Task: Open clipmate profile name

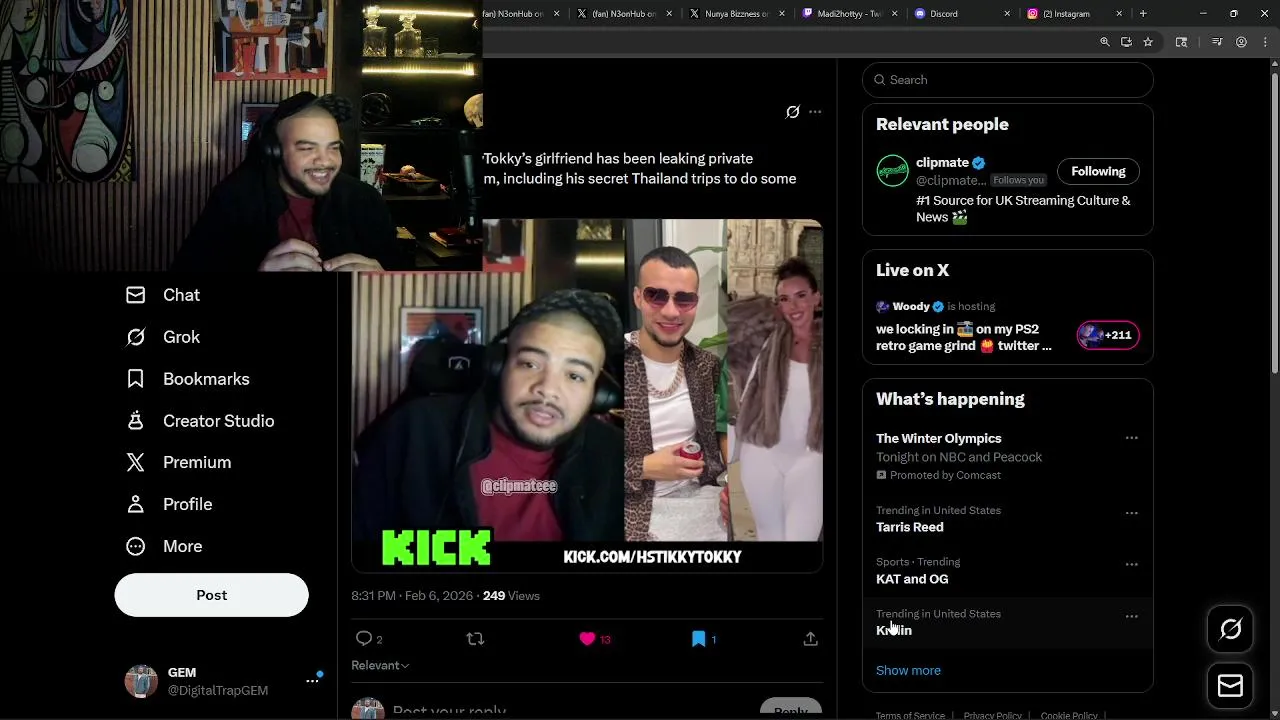Action: coord(942,162)
